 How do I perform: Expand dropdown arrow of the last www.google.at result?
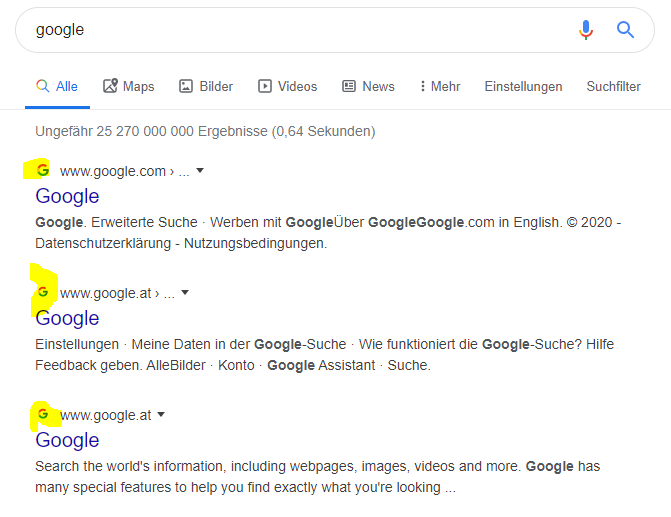161,415
